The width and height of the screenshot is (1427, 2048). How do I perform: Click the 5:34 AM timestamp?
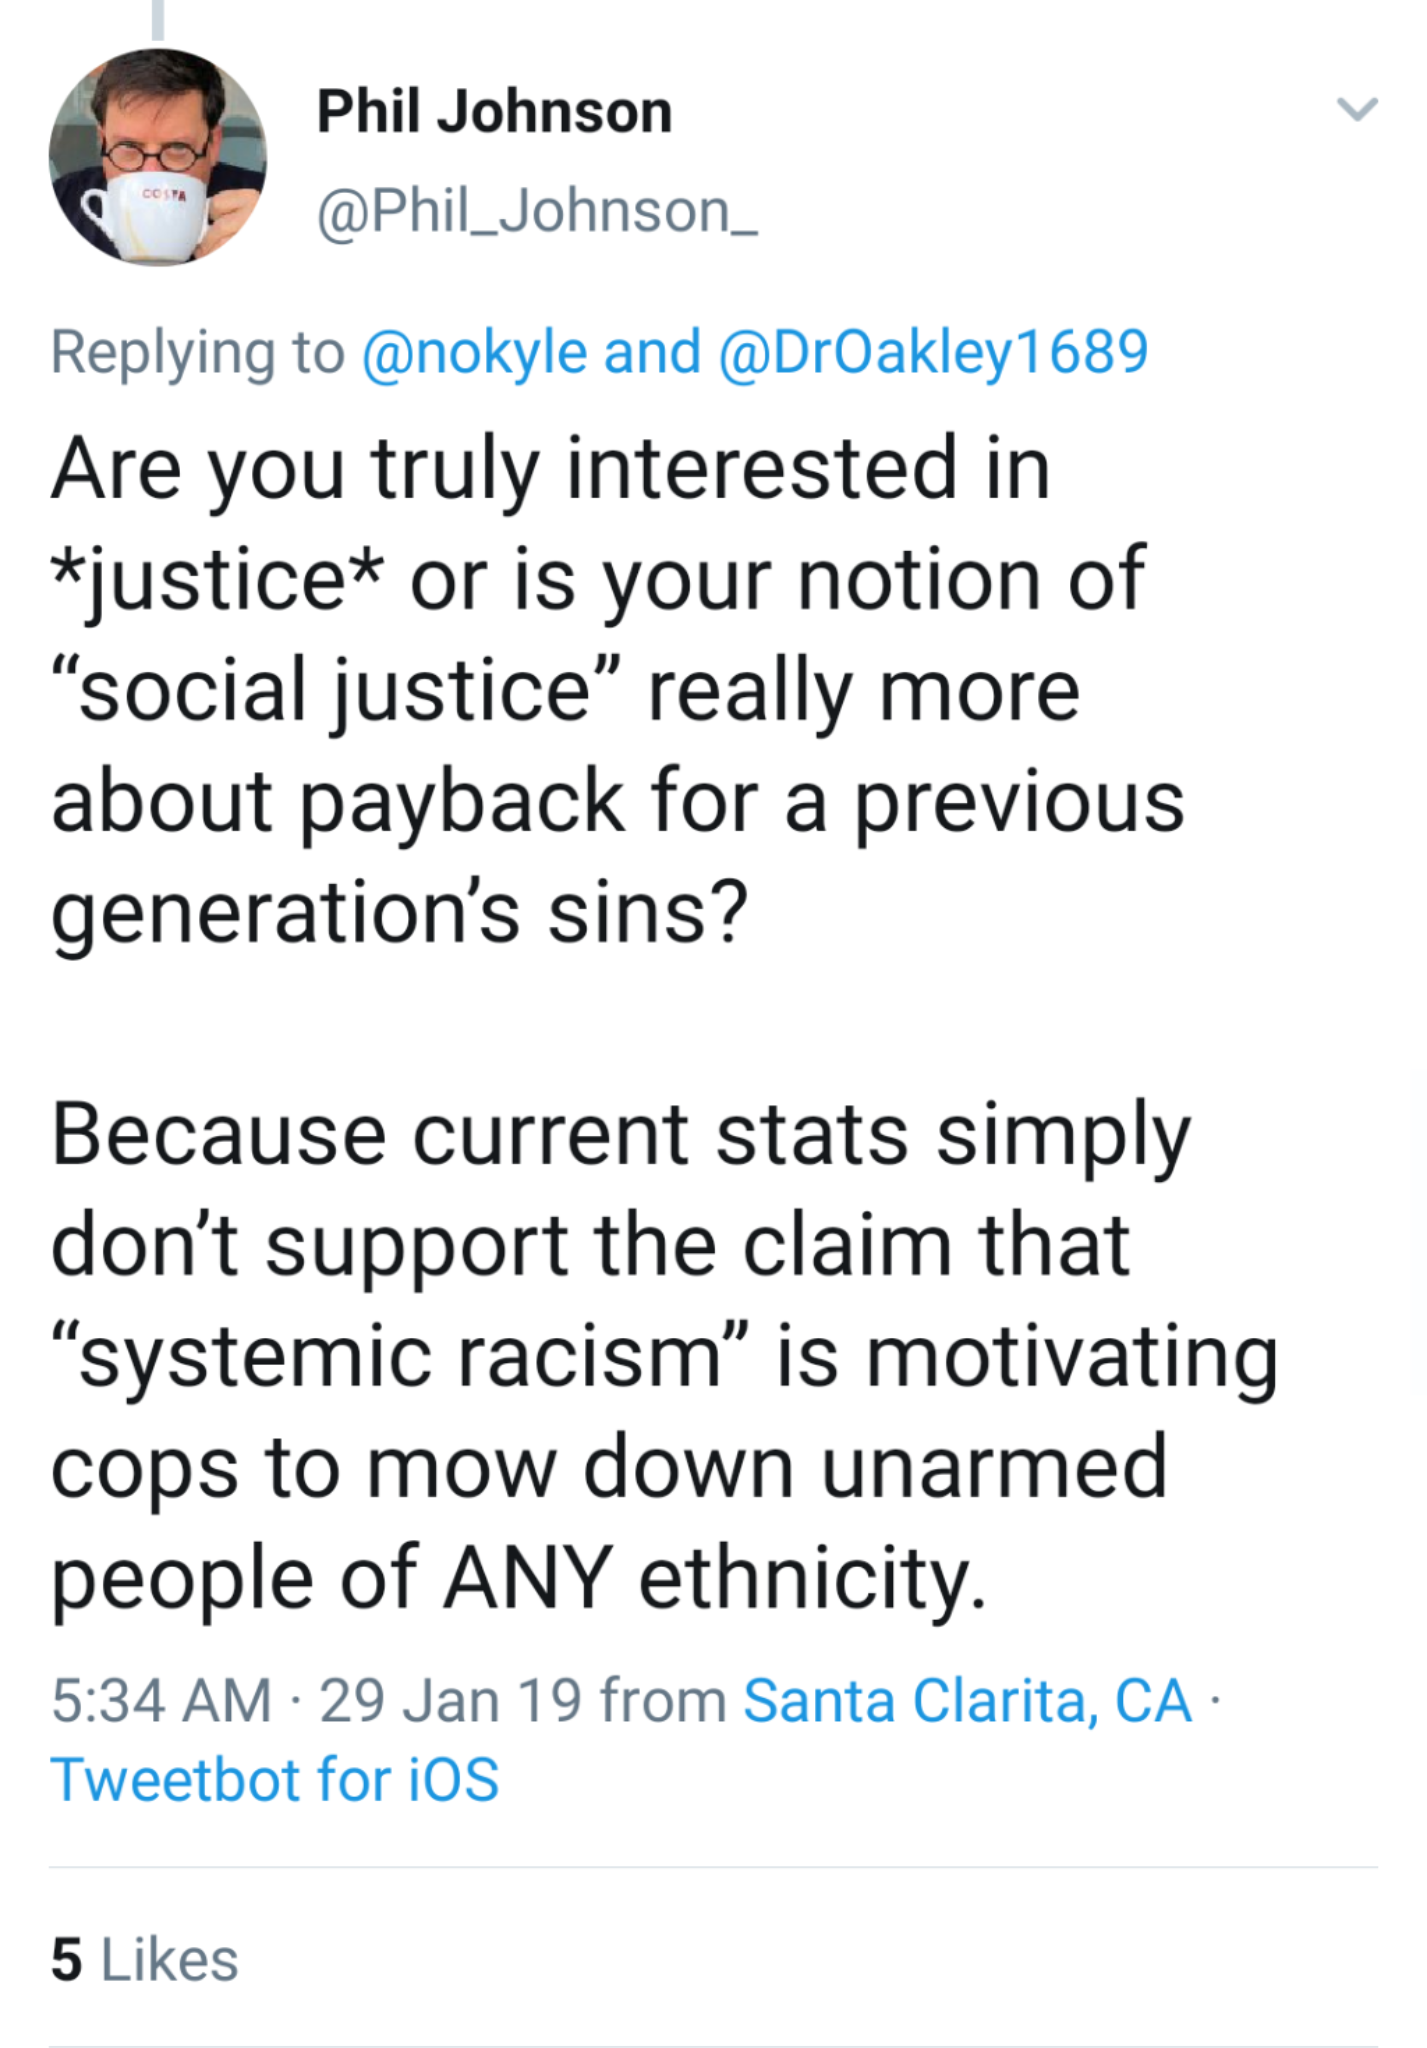coord(161,1700)
